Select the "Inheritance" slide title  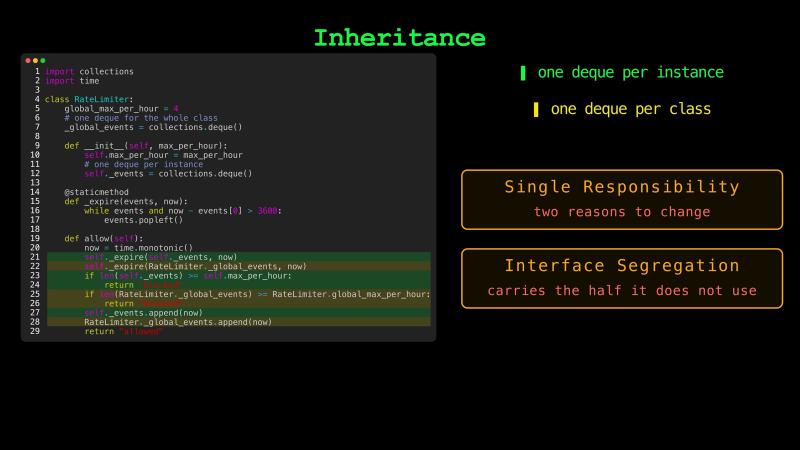pos(399,38)
